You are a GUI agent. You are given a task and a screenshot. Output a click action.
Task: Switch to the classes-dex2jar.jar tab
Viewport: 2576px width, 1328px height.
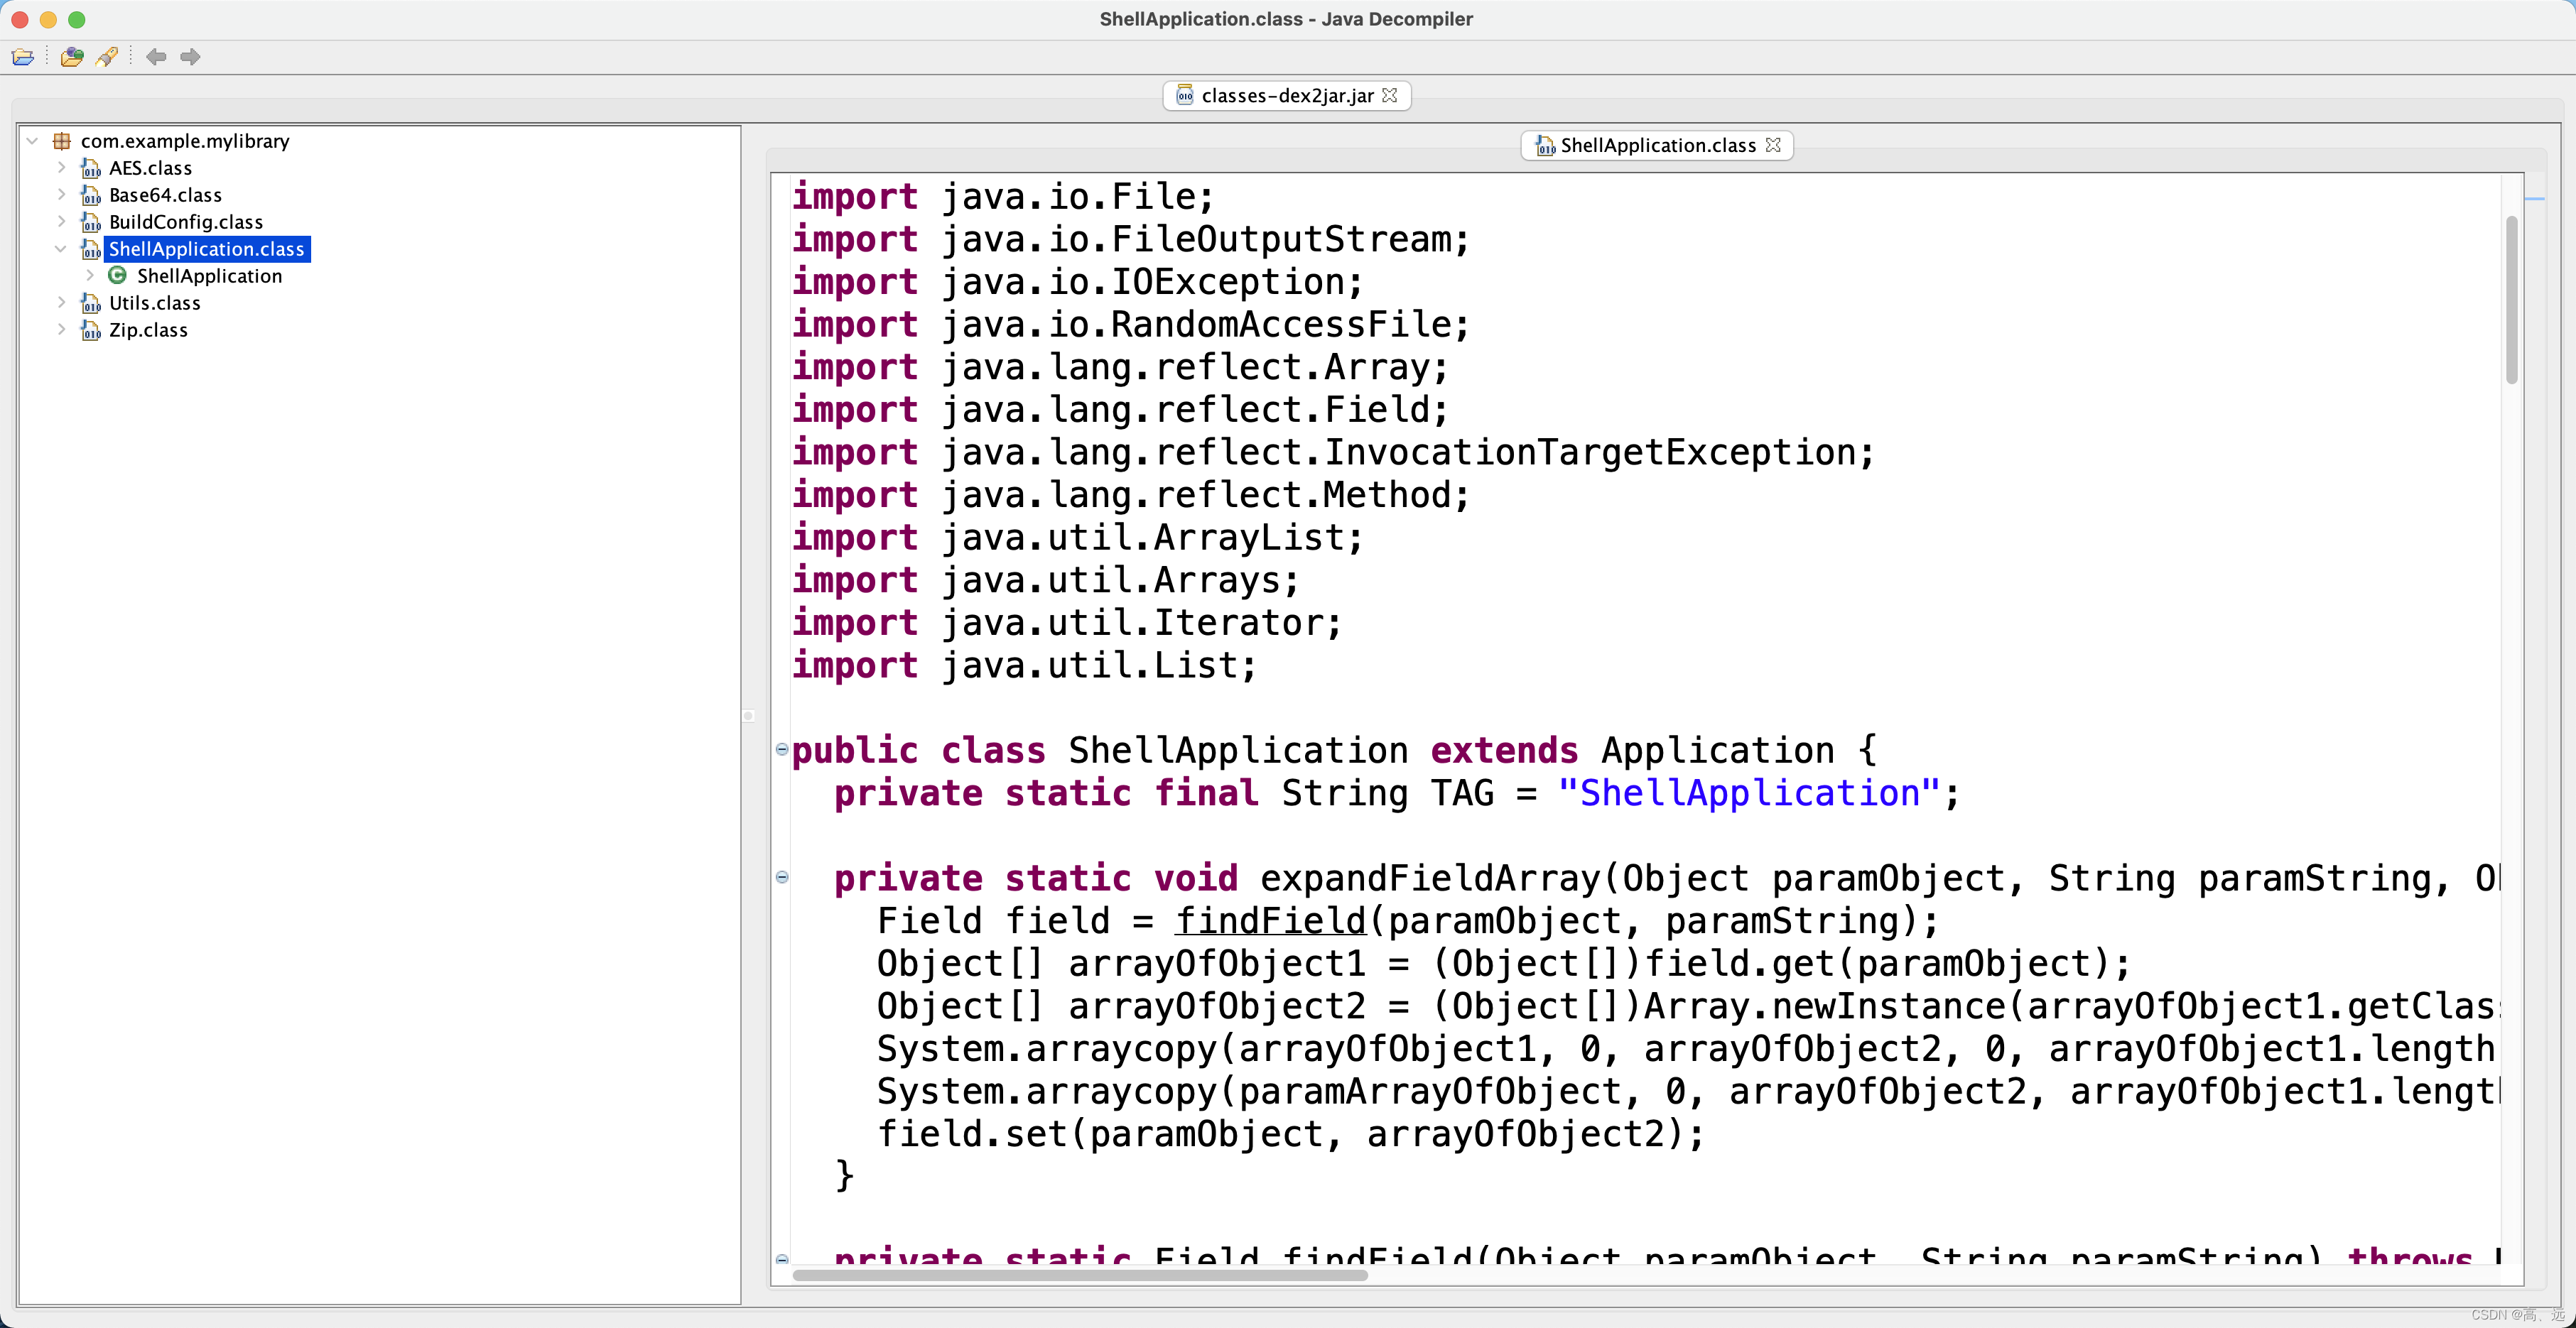1286,96
